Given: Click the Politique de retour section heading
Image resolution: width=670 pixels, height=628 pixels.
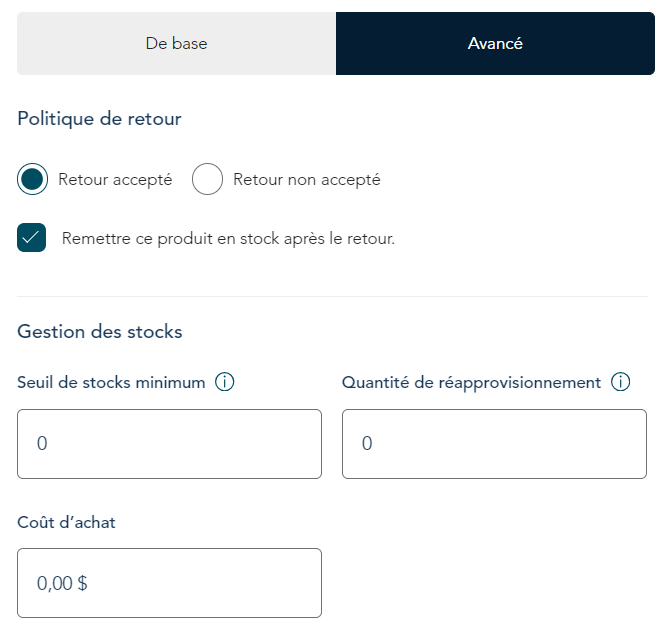Looking at the screenshot, I should pyautogui.click(x=99, y=119).
